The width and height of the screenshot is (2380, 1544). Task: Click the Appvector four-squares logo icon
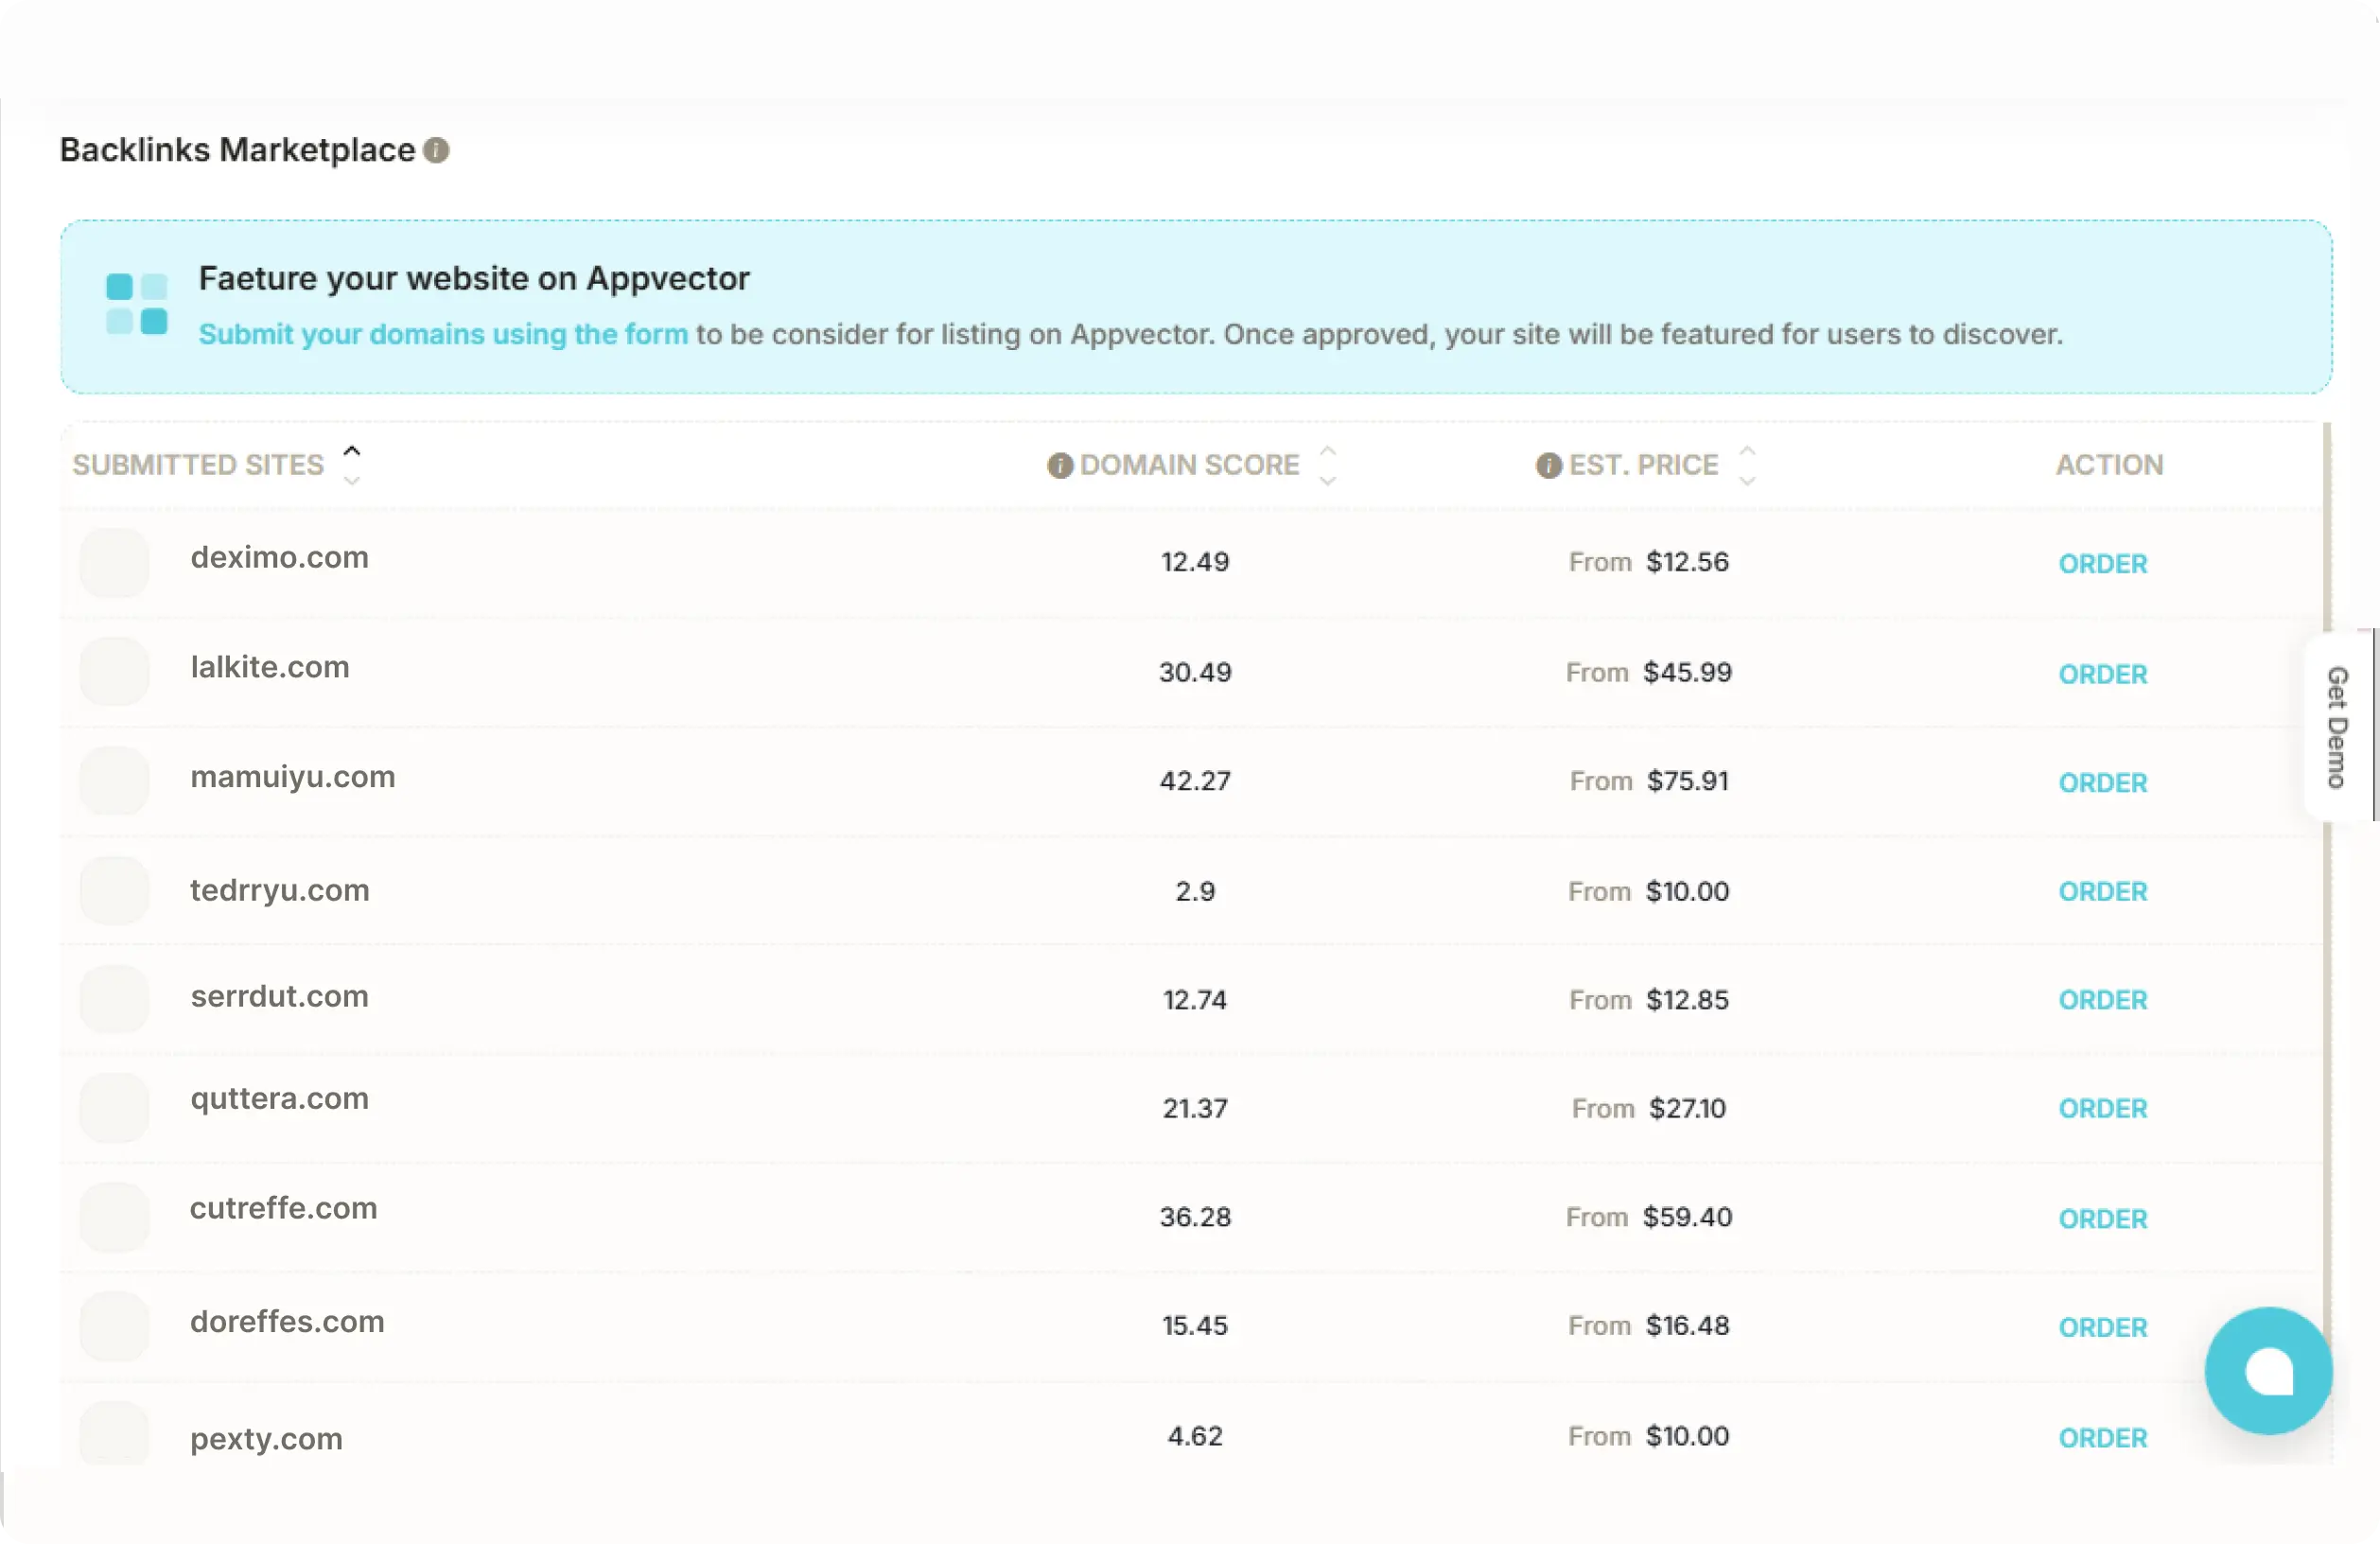point(137,304)
